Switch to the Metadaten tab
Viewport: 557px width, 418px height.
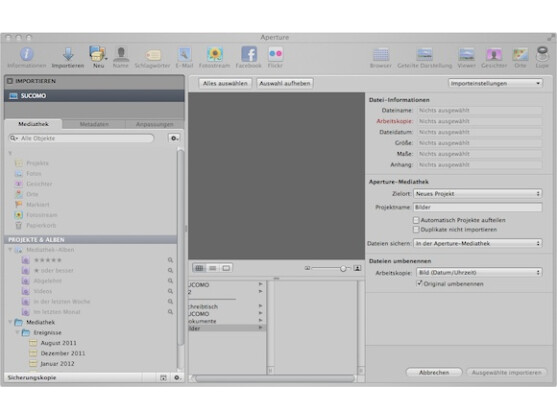click(94, 124)
